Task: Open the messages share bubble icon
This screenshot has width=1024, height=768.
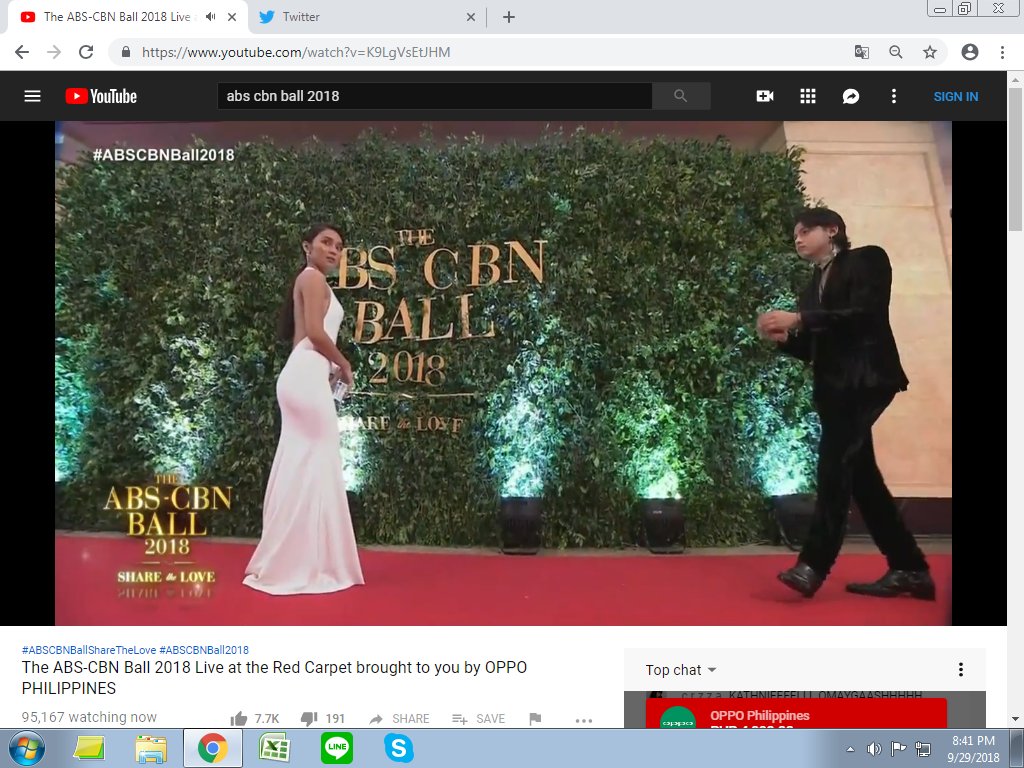Action: click(x=850, y=97)
